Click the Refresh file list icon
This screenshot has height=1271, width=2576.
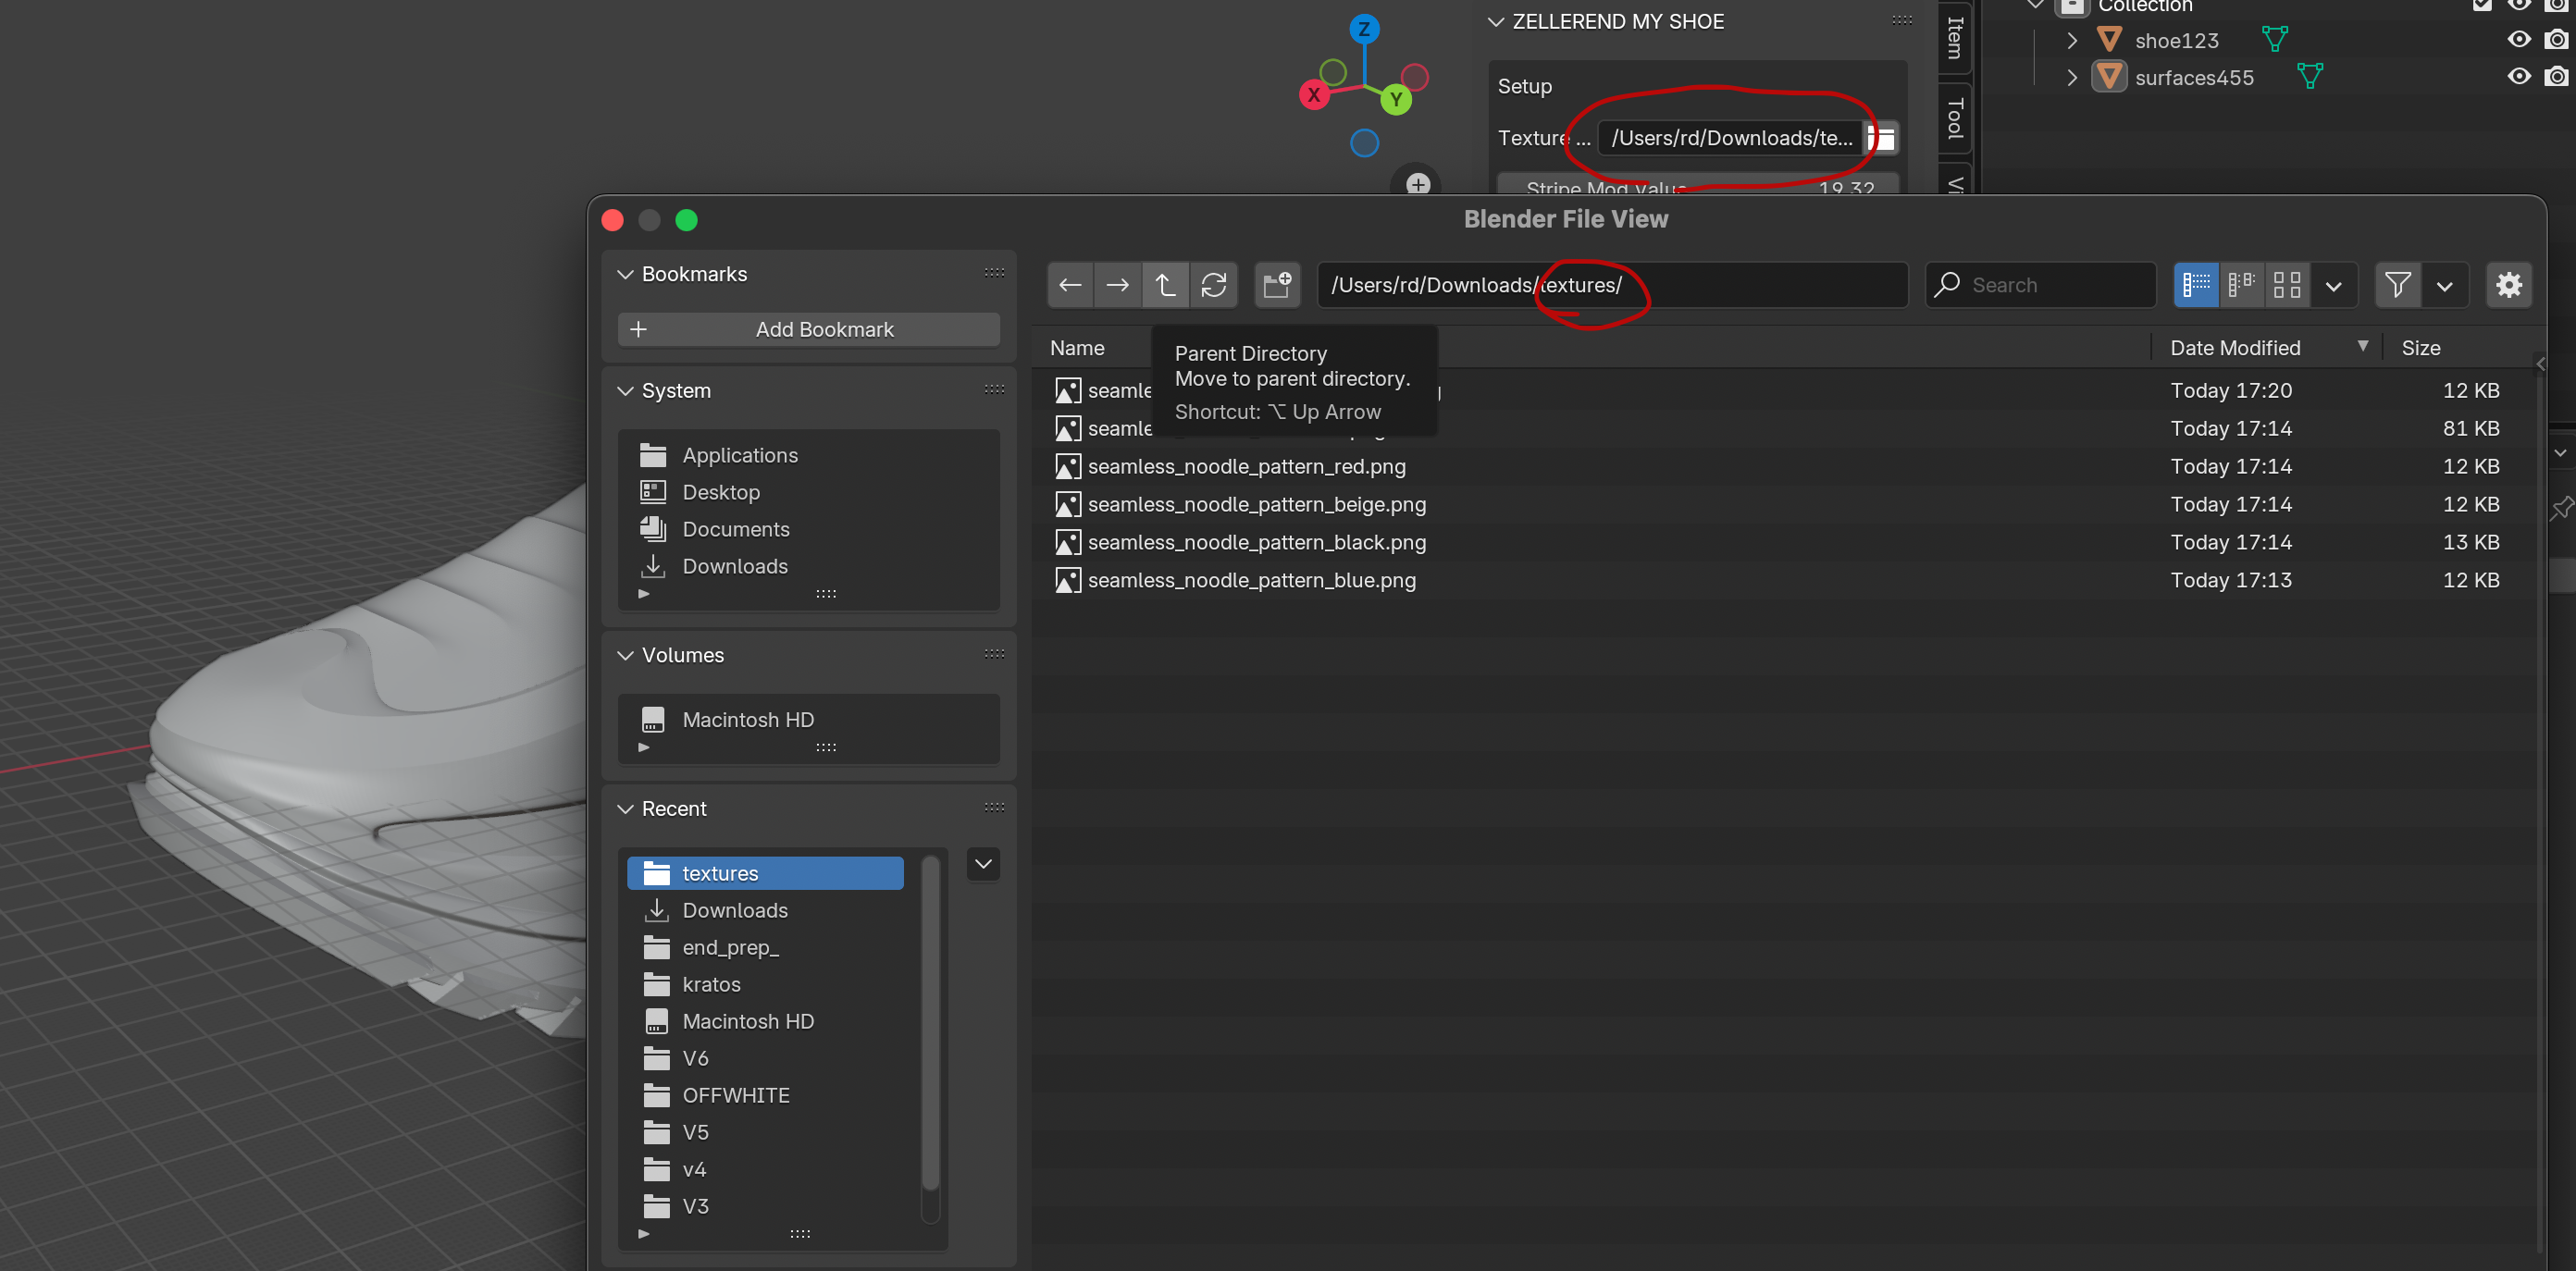(x=1213, y=285)
